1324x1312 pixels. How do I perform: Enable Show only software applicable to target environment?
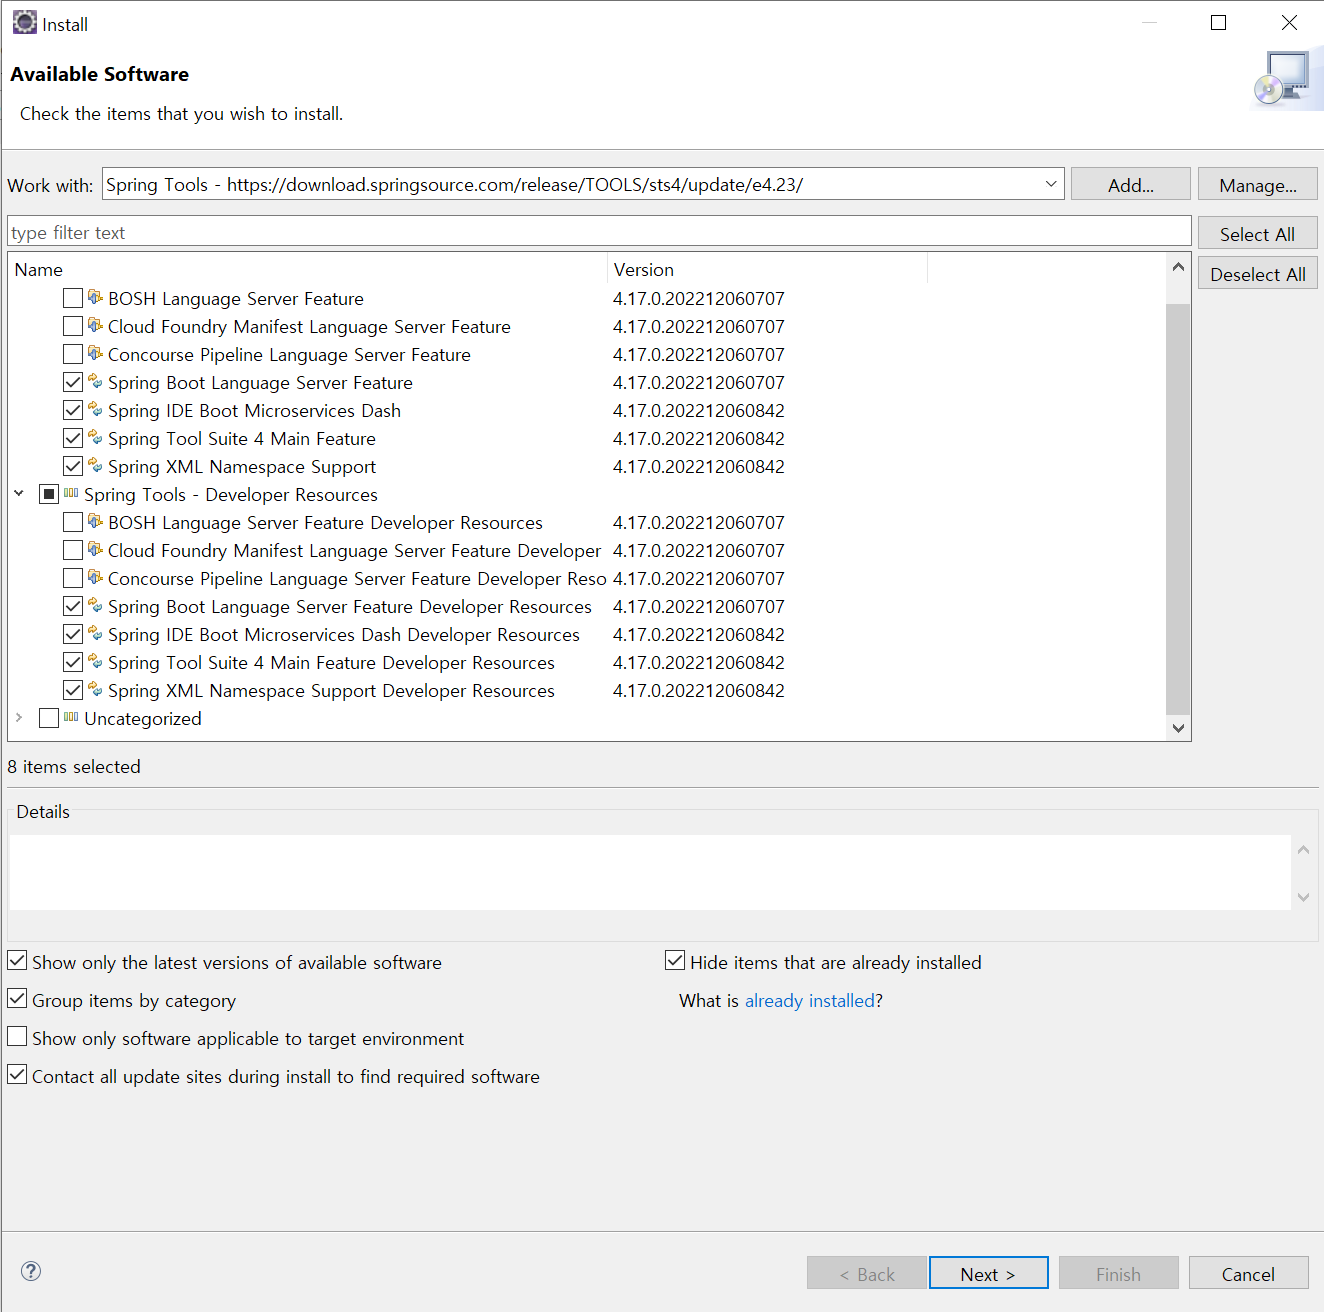point(18,1037)
